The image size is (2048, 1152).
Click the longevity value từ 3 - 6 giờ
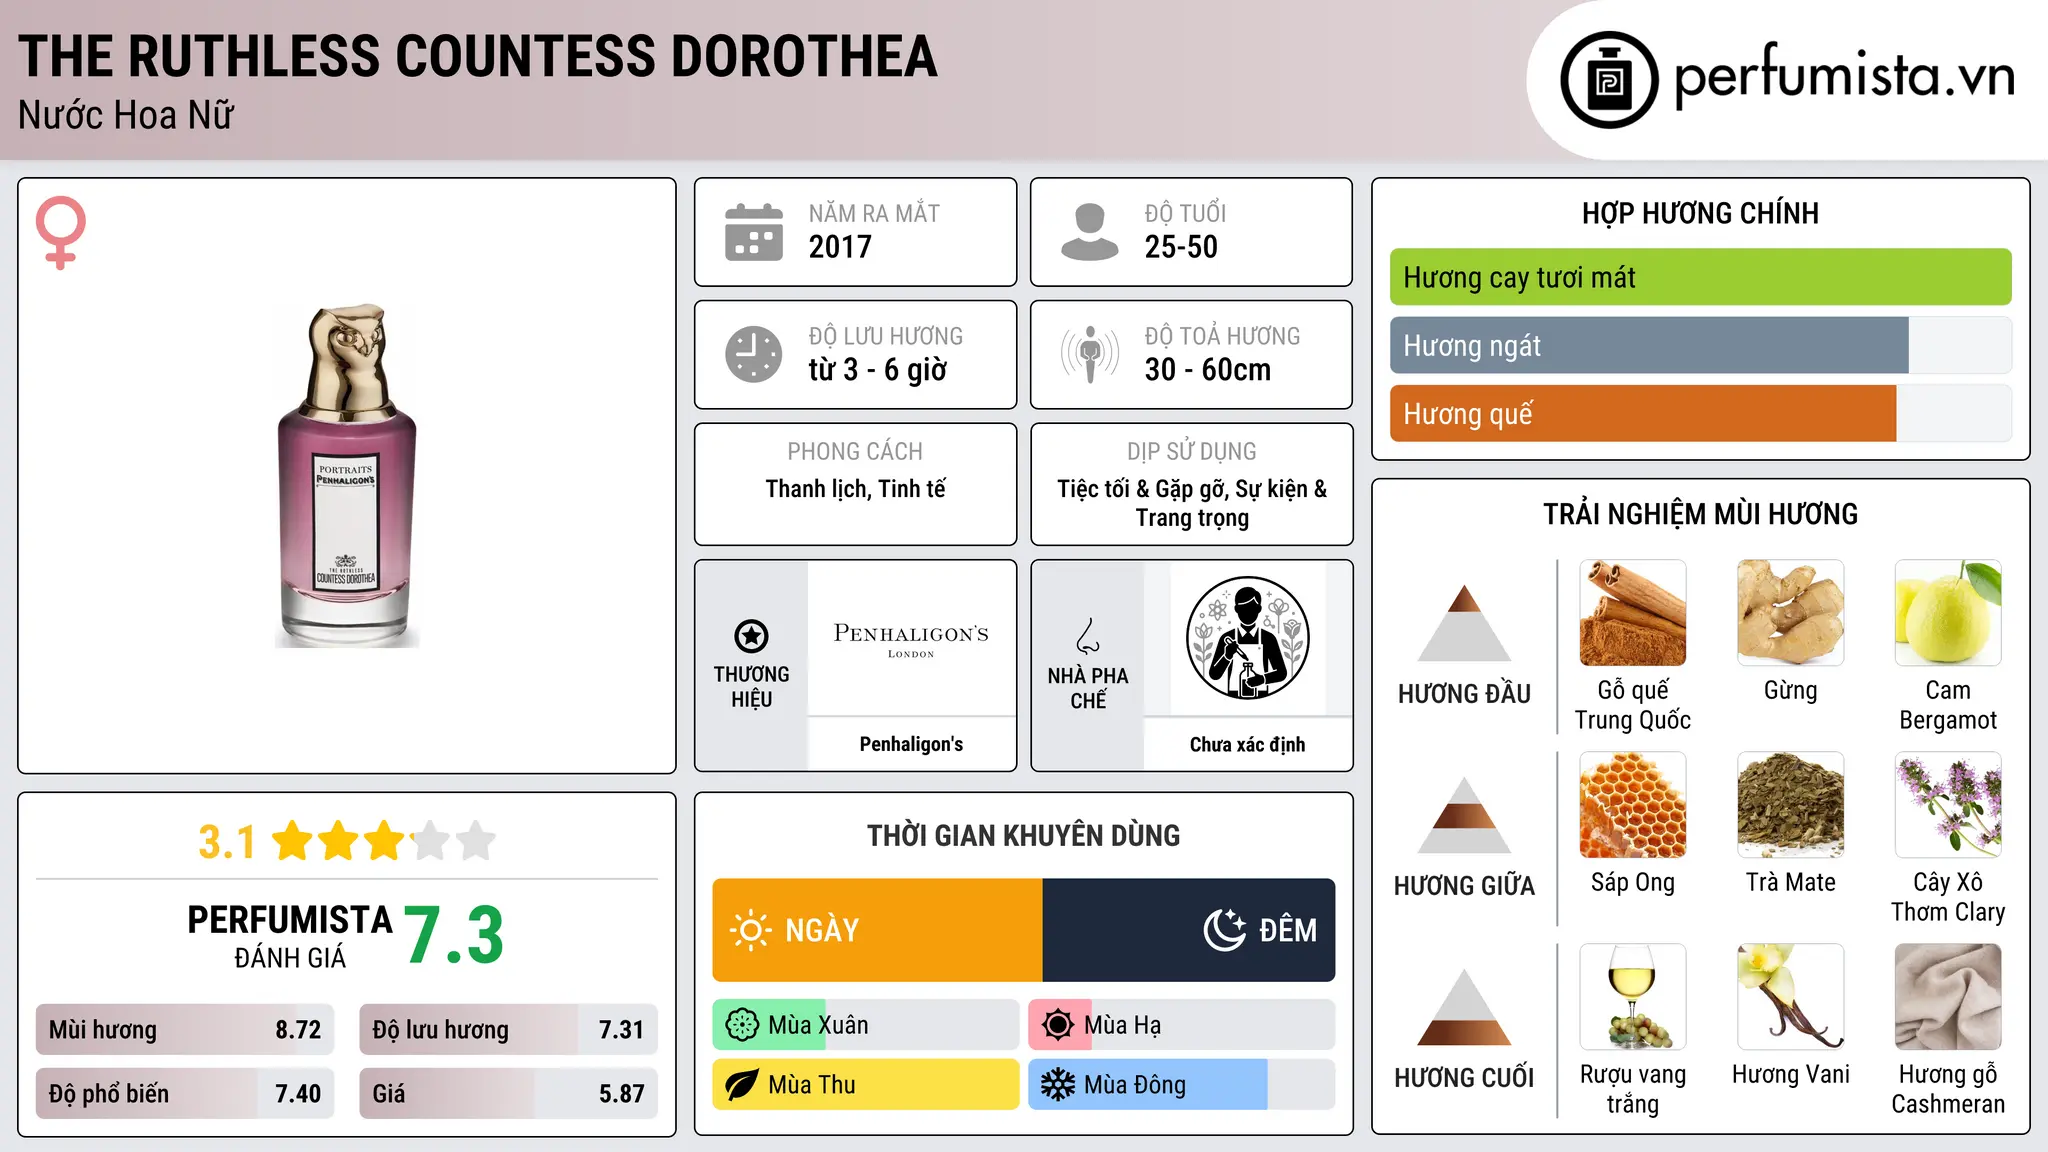click(878, 370)
